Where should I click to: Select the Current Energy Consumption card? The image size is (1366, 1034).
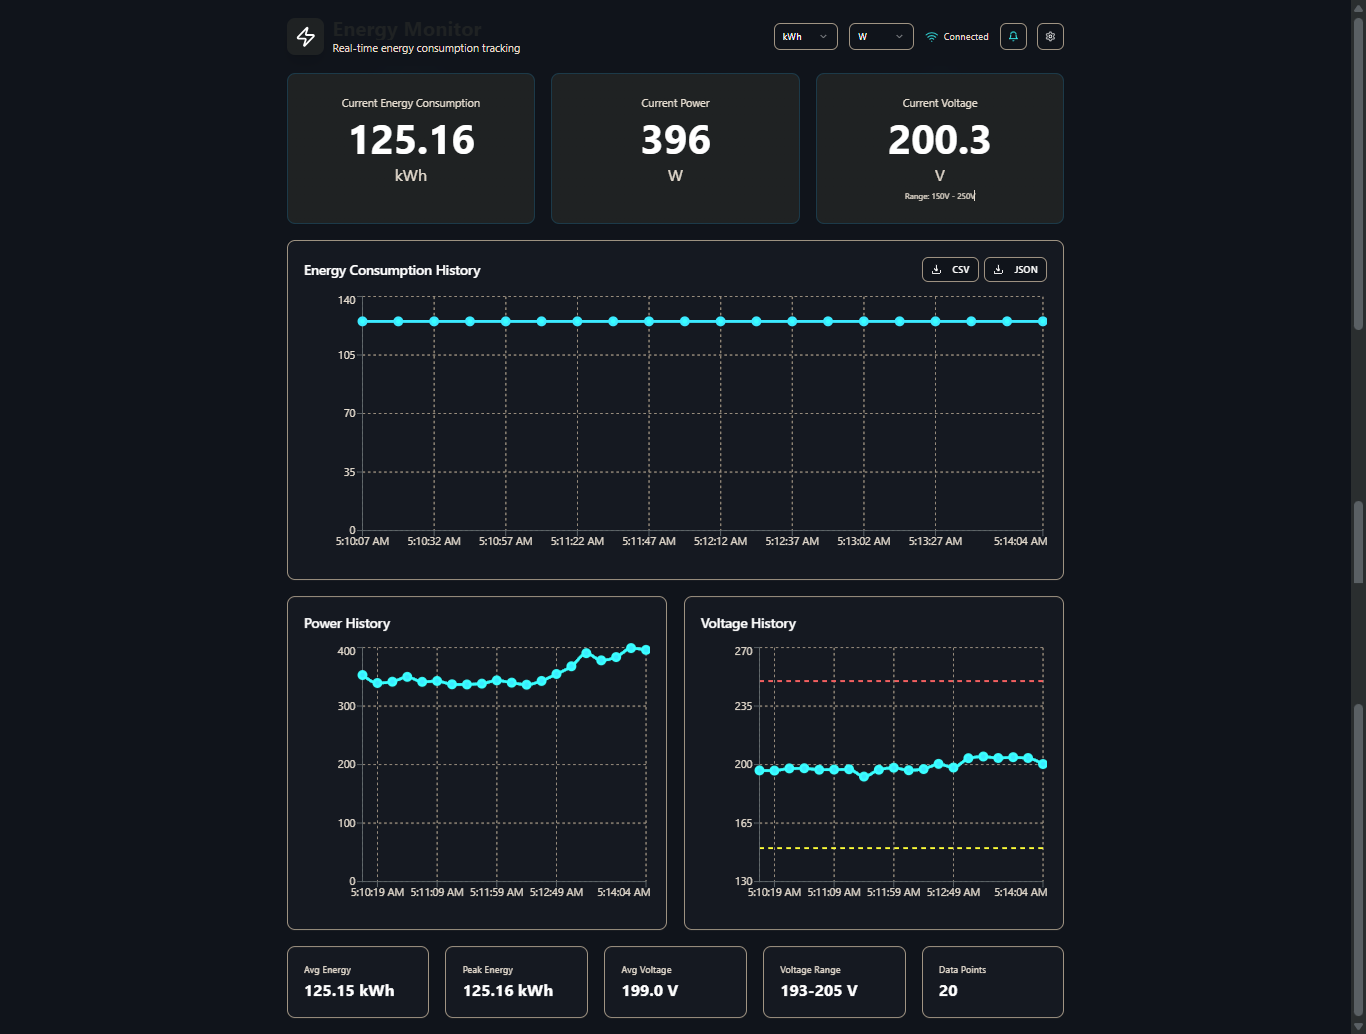pyautogui.click(x=411, y=148)
